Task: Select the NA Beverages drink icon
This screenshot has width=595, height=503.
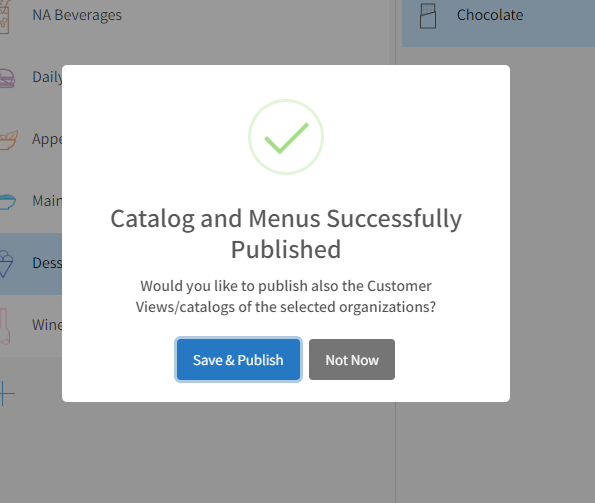Action: pyautogui.click(x=4, y=17)
